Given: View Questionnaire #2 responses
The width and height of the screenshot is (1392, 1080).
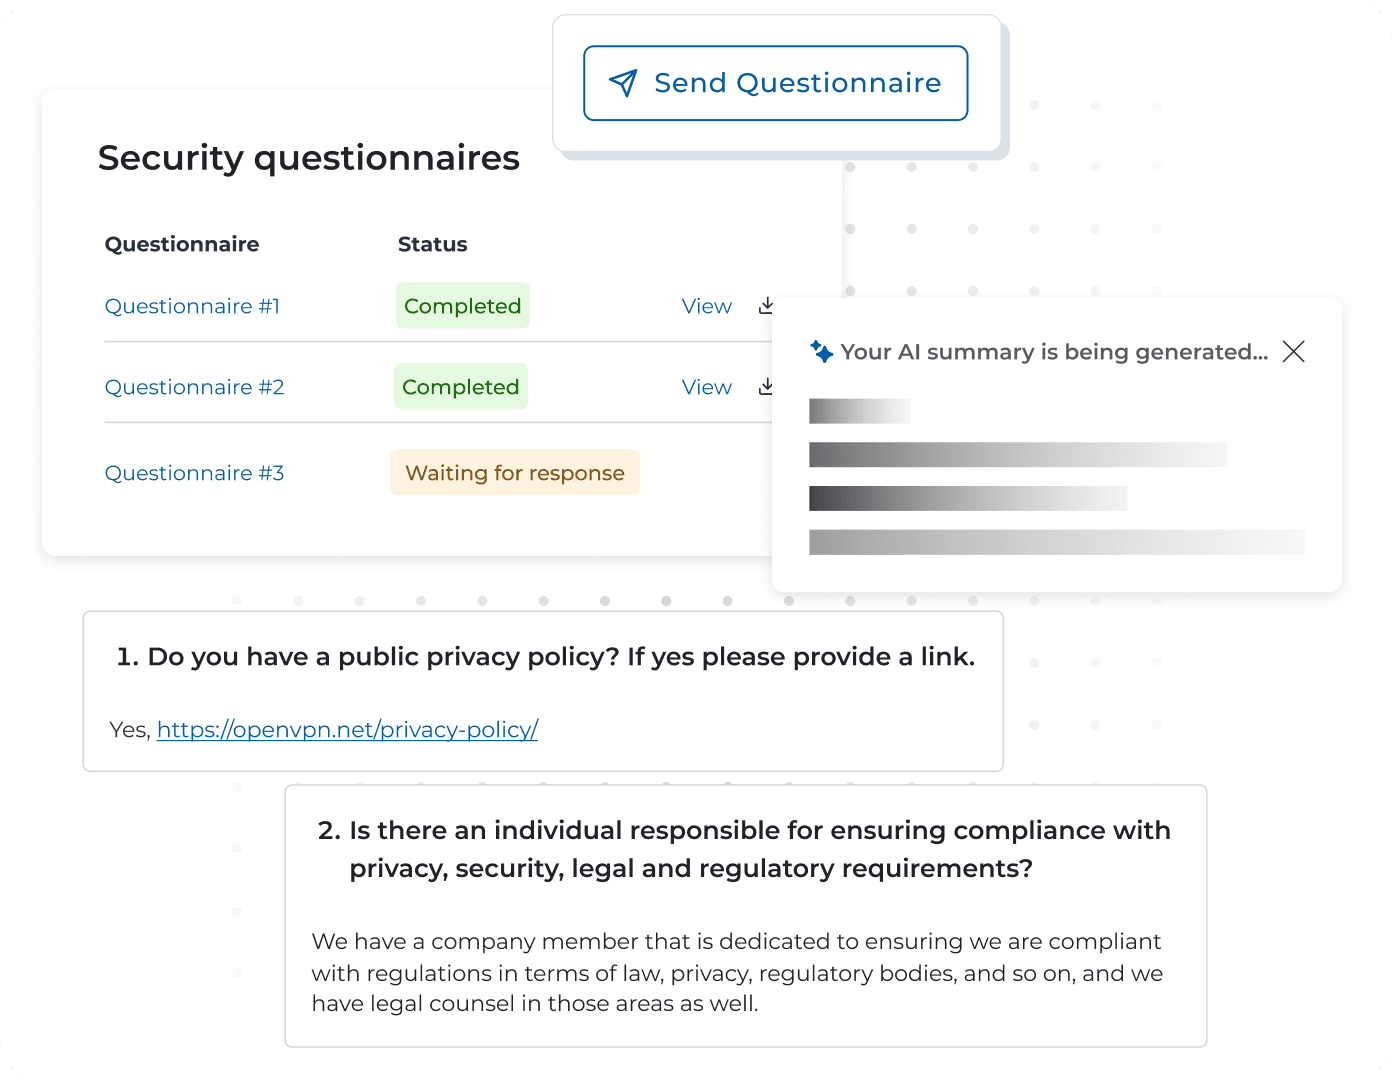Looking at the screenshot, I should [x=706, y=387].
